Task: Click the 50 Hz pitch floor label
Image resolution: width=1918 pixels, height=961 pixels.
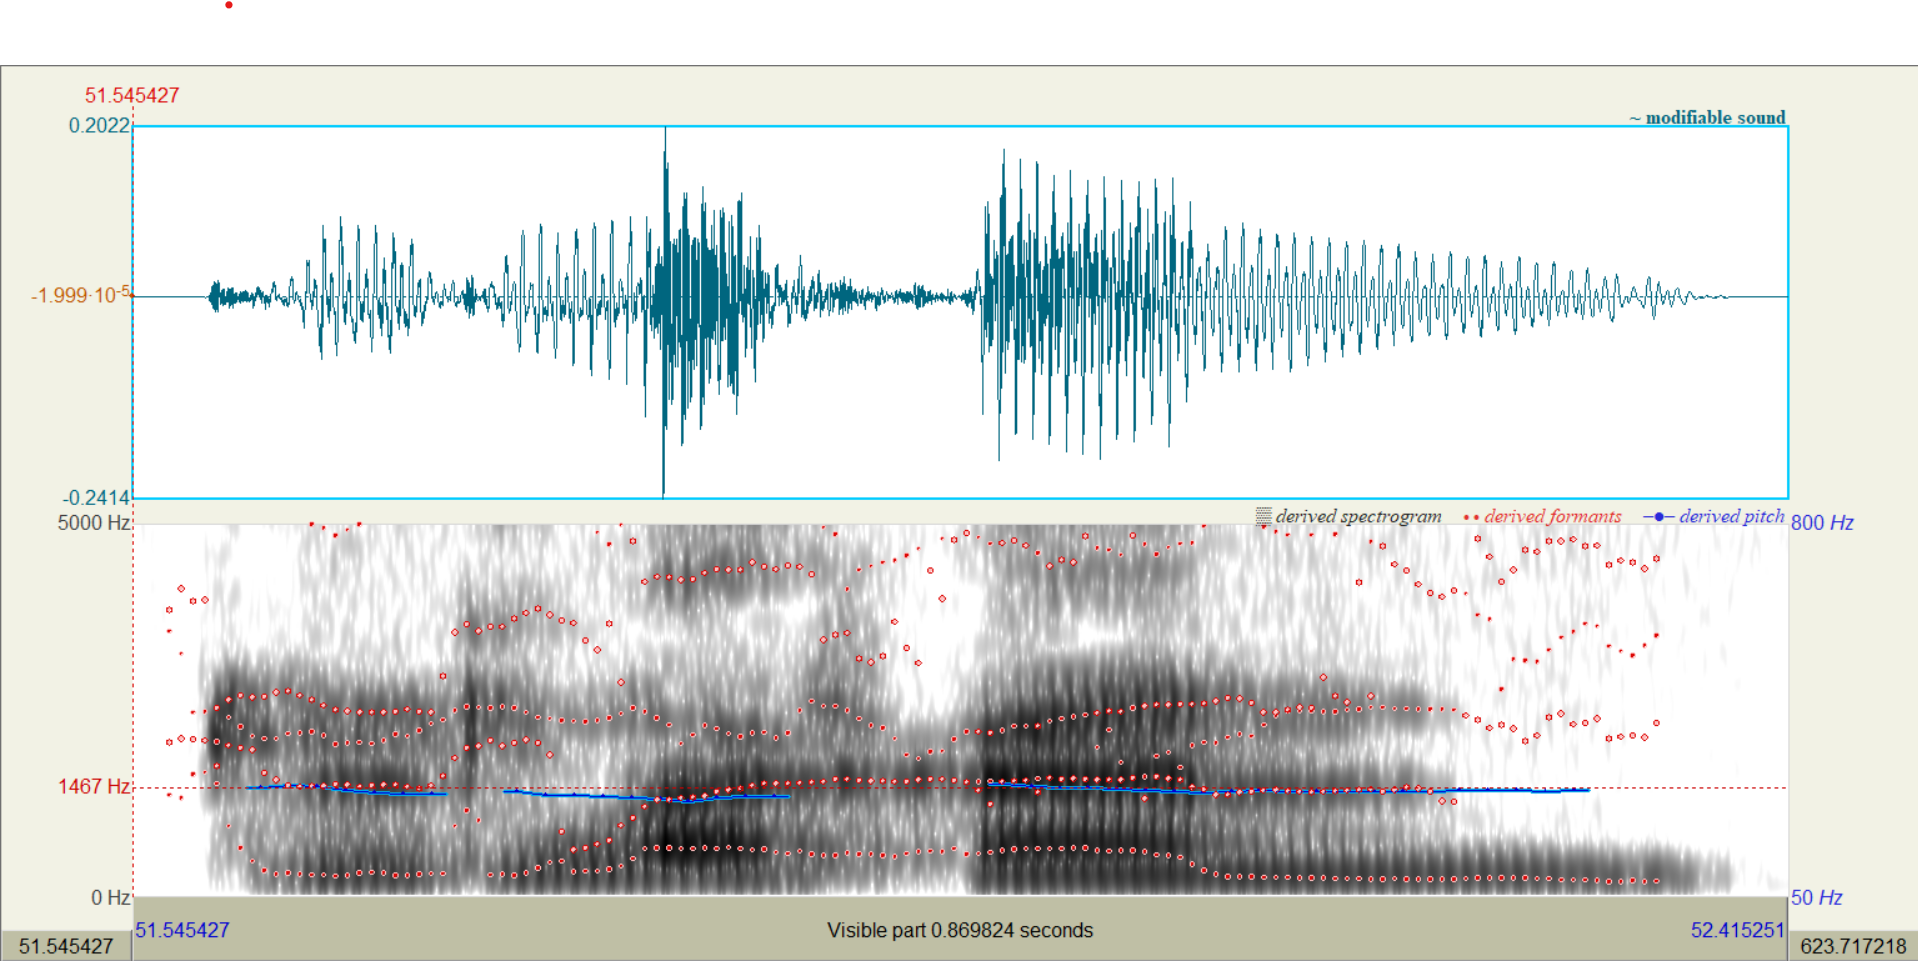Action: (x=1816, y=898)
